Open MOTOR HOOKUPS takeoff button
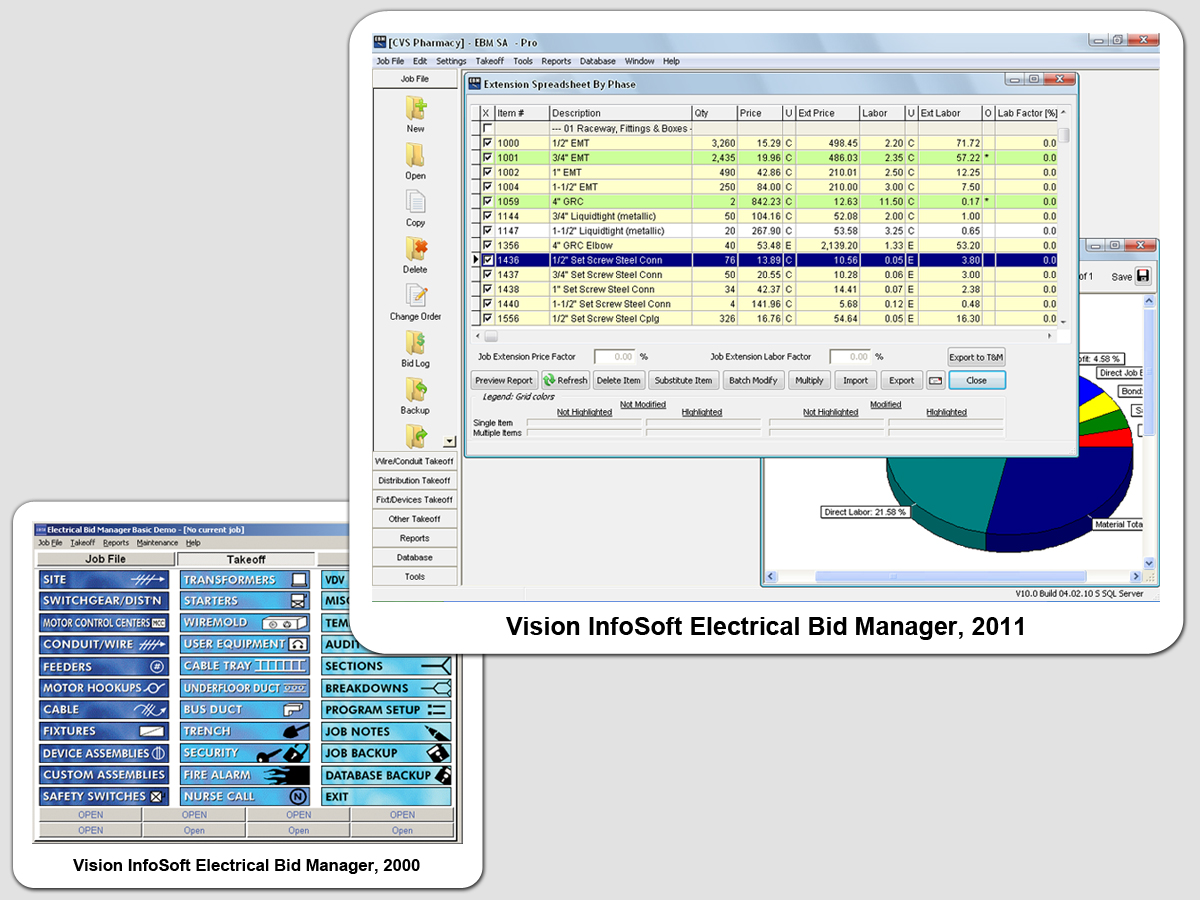 (106, 688)
